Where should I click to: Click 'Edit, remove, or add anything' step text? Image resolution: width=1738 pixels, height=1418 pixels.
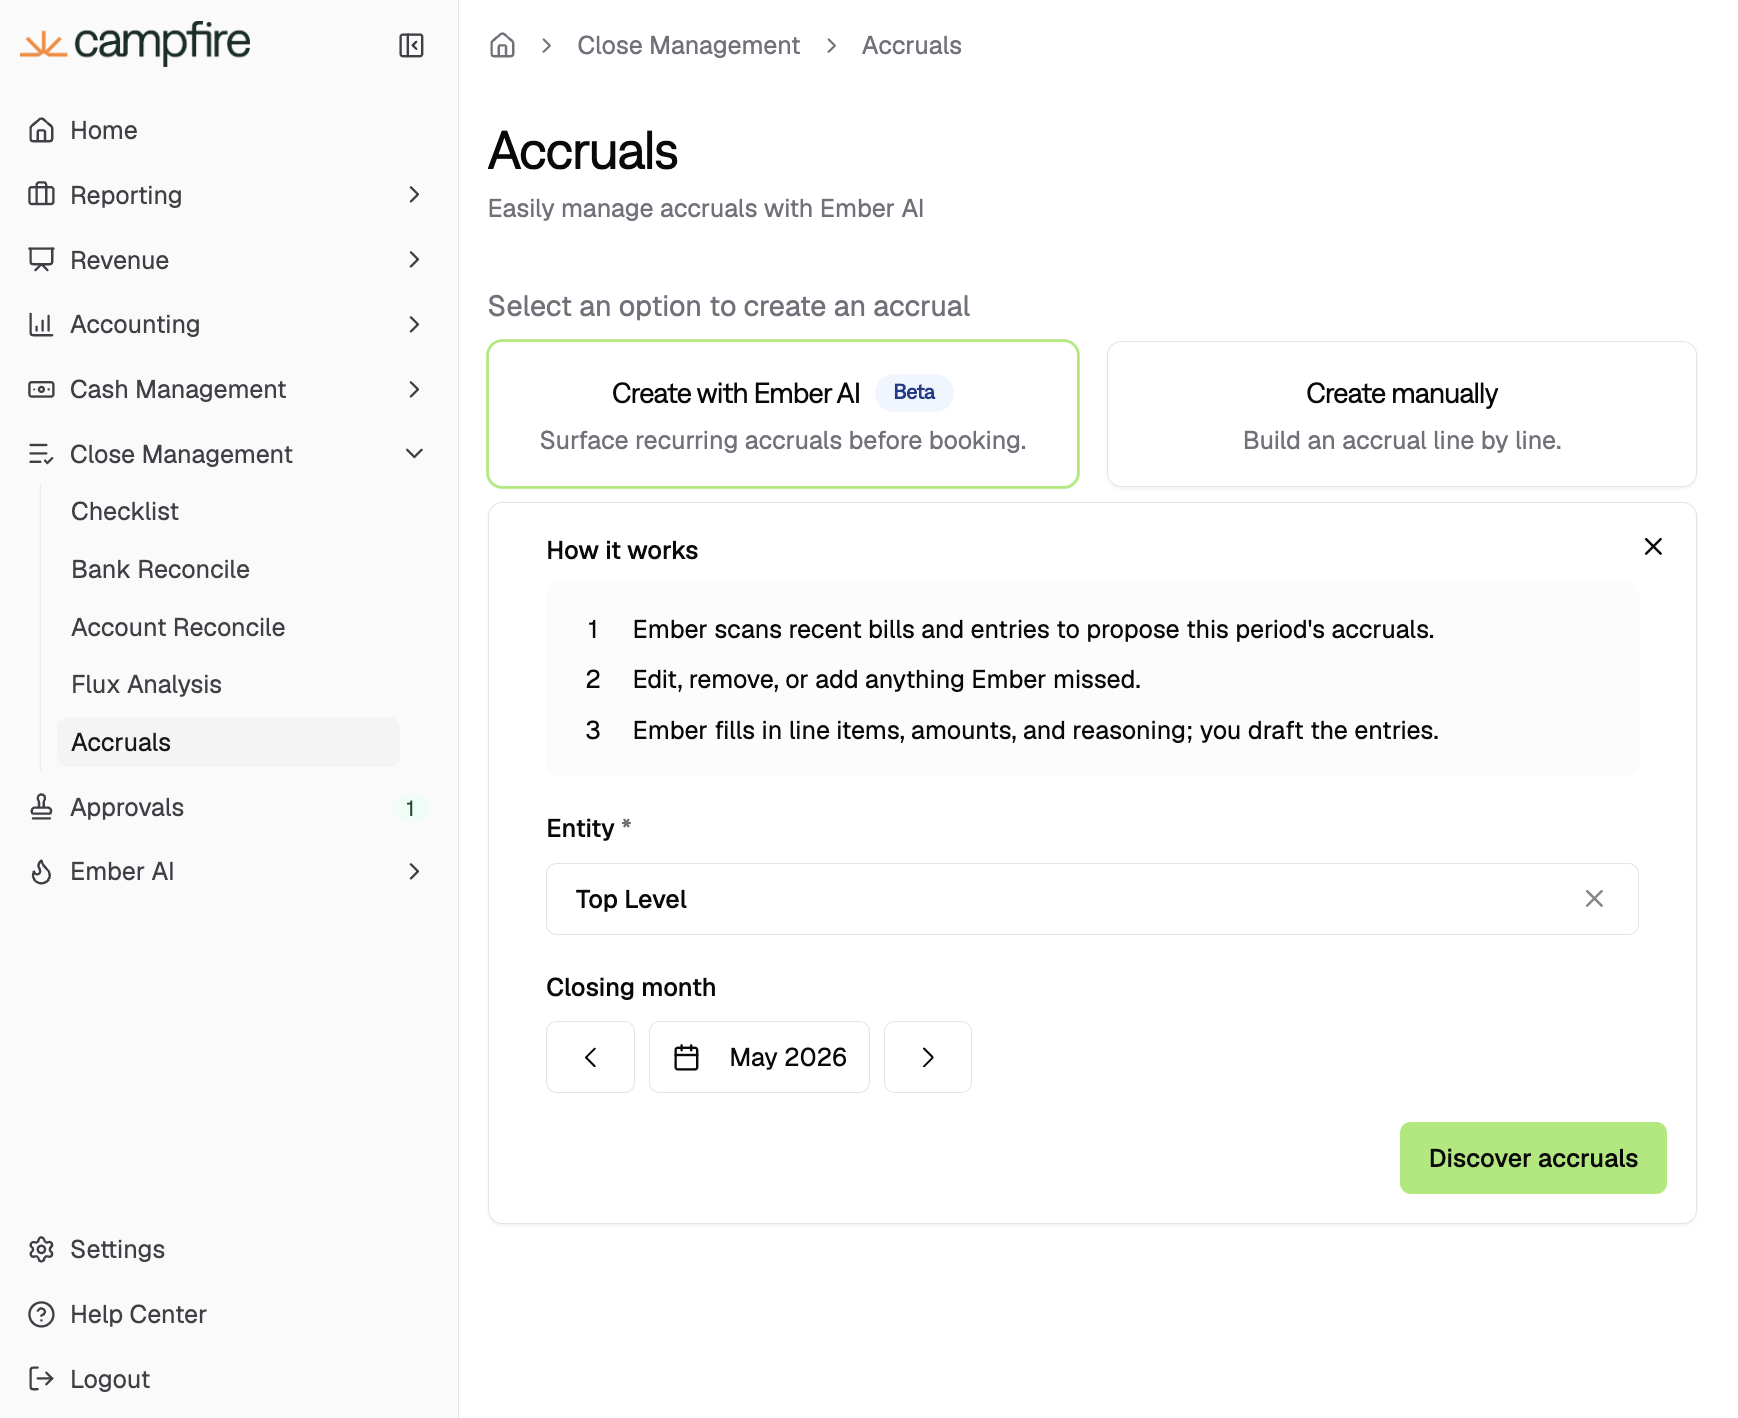887,679
